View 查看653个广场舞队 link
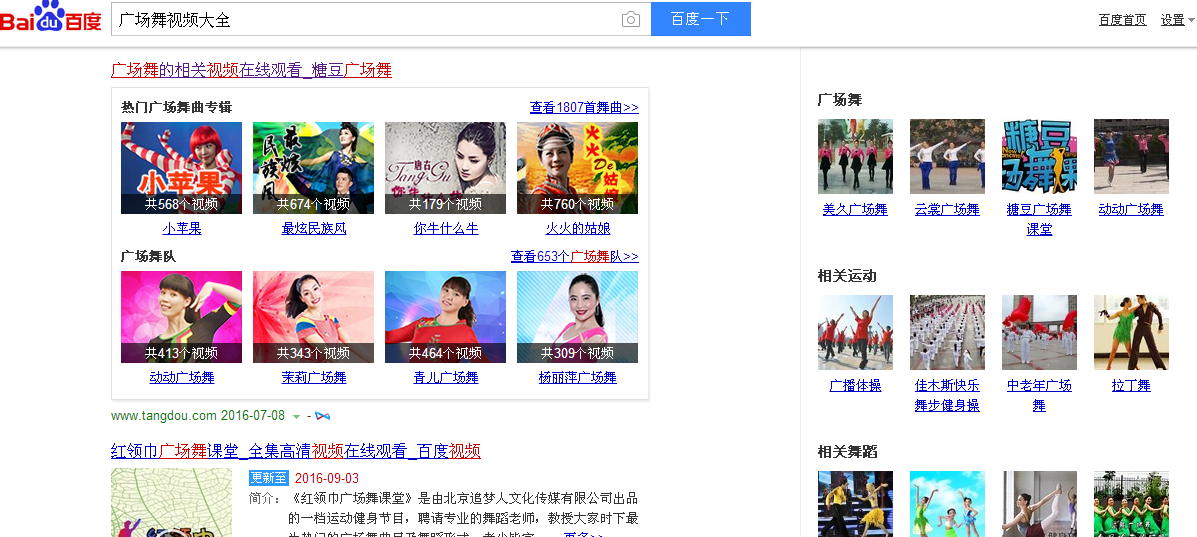1197x537 pixels. [575, 256]
